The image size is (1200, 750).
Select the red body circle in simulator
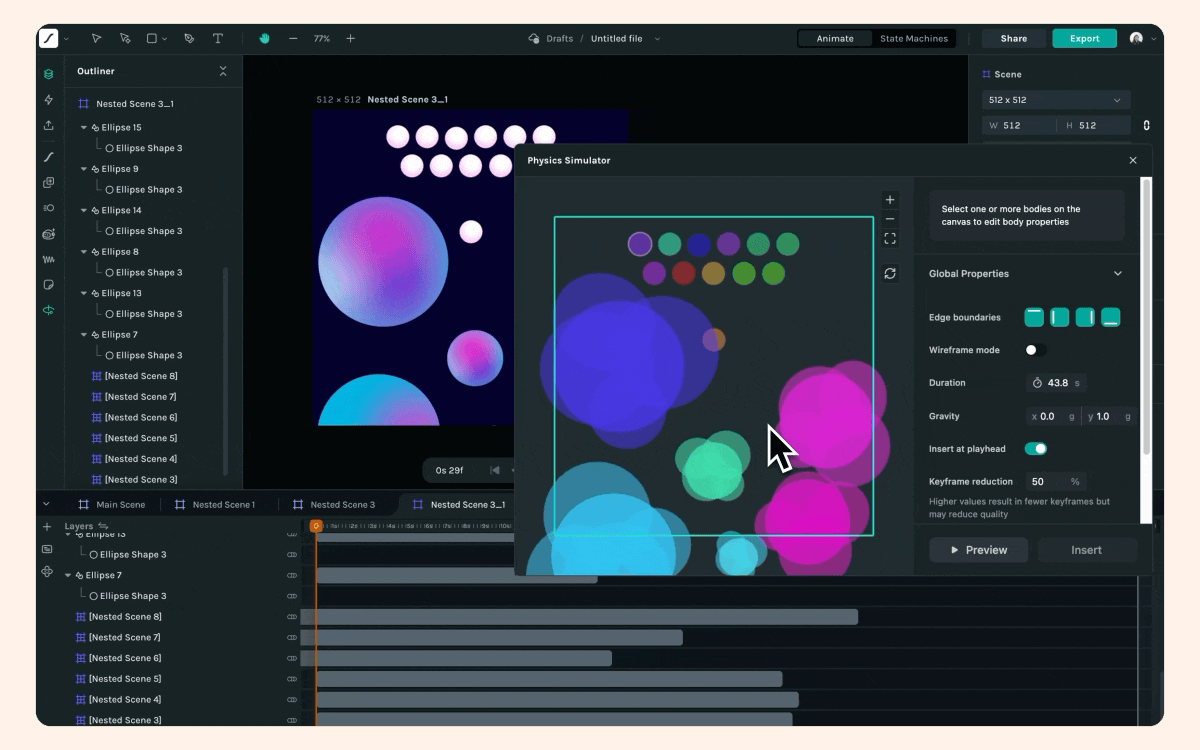683,273
